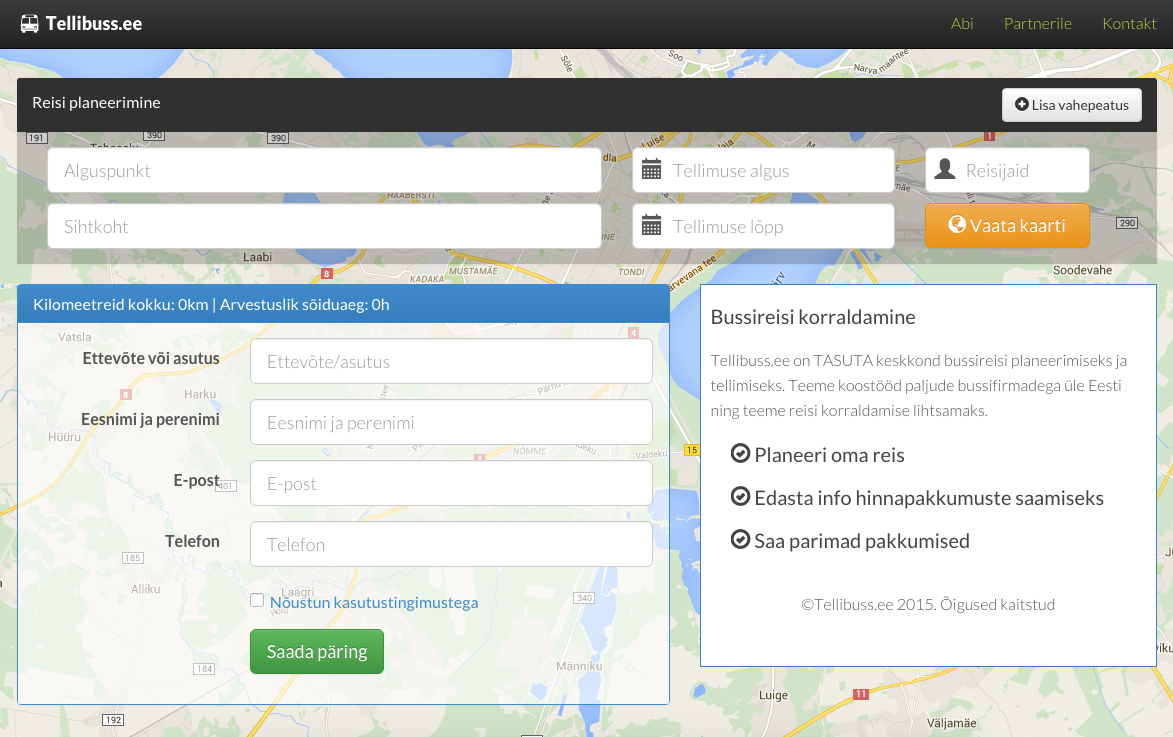Click the Lisa vahepeatus button
The height and width of the screenshot is (737, 1173).
pyautogui.click(x=1071, y=105)
